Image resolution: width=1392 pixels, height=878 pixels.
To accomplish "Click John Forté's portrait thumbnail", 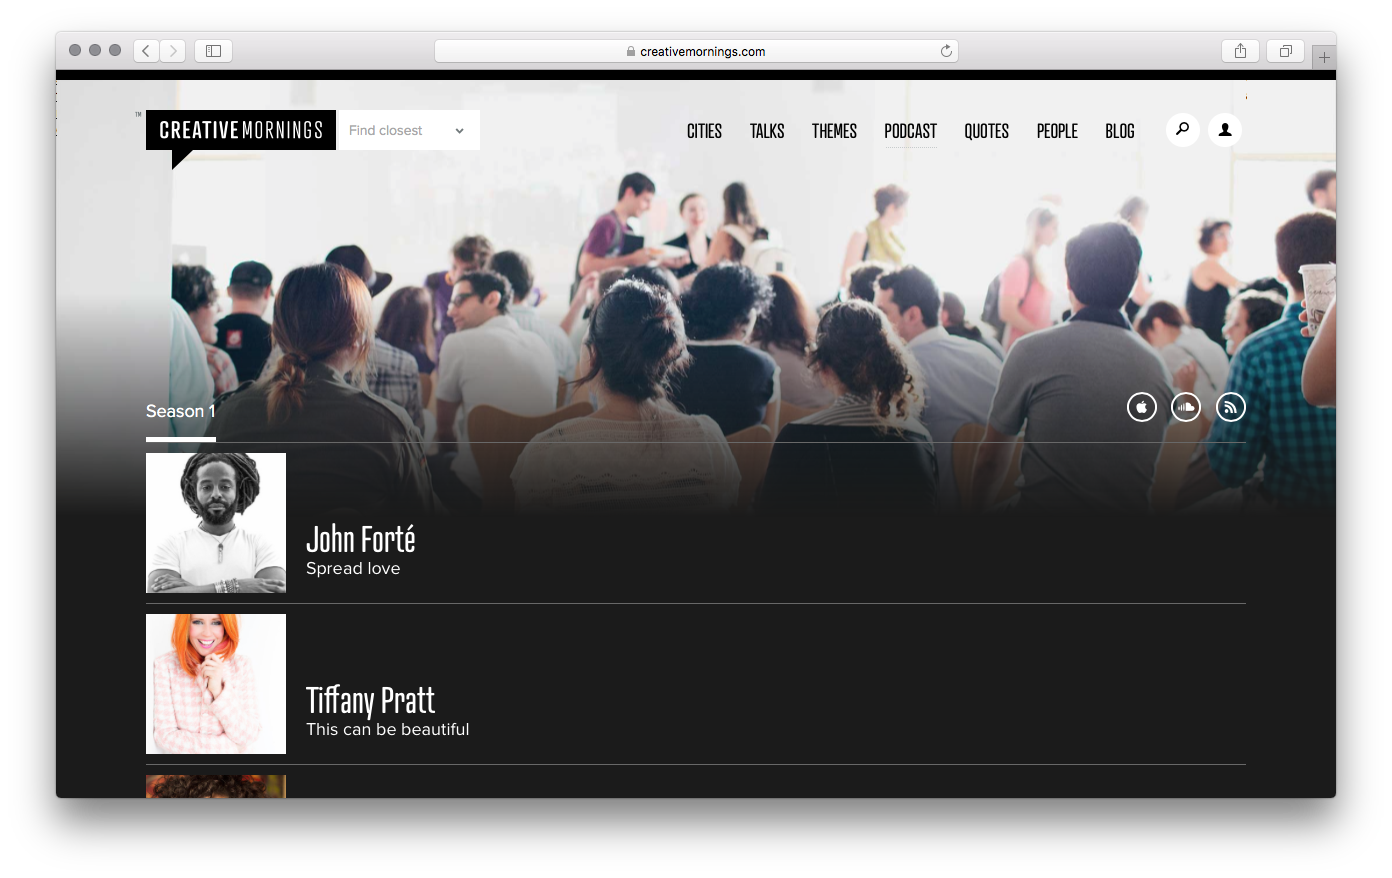I will (216, 523).
